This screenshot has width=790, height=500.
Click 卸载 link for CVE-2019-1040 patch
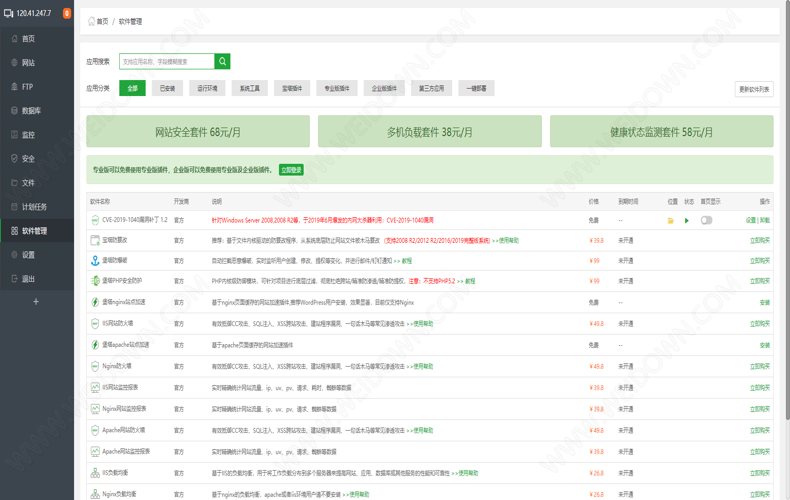(765, 220)
